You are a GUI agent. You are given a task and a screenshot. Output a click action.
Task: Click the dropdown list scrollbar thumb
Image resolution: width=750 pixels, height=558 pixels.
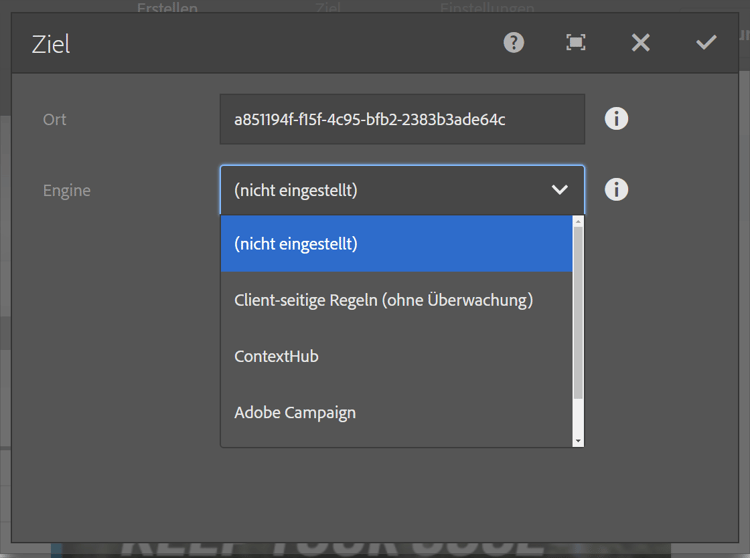point(578,313)
